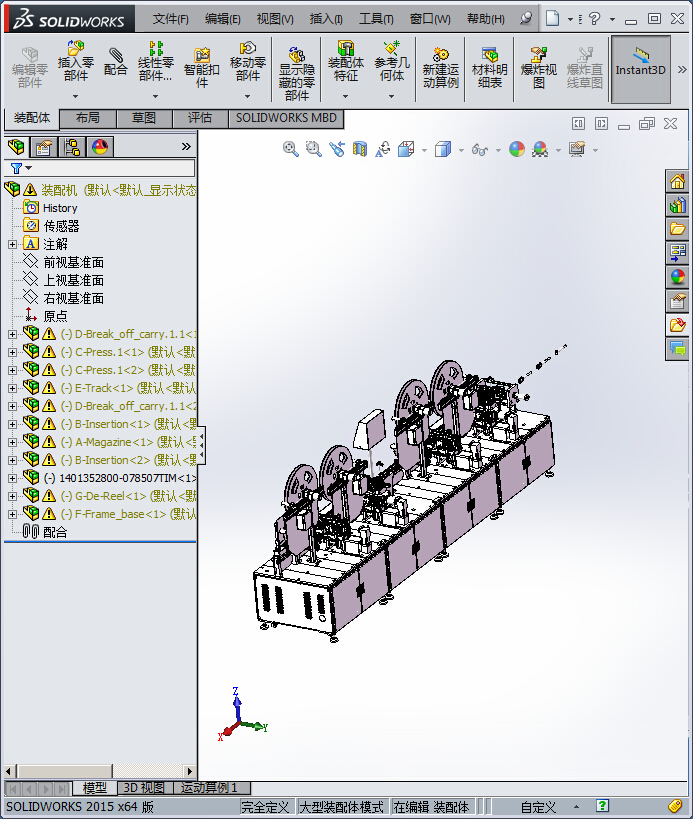The width and height of the screenshot is (693, 819).
Task: Click Apply Scene icon in view toolbar
Action: [x=540, y=149]
